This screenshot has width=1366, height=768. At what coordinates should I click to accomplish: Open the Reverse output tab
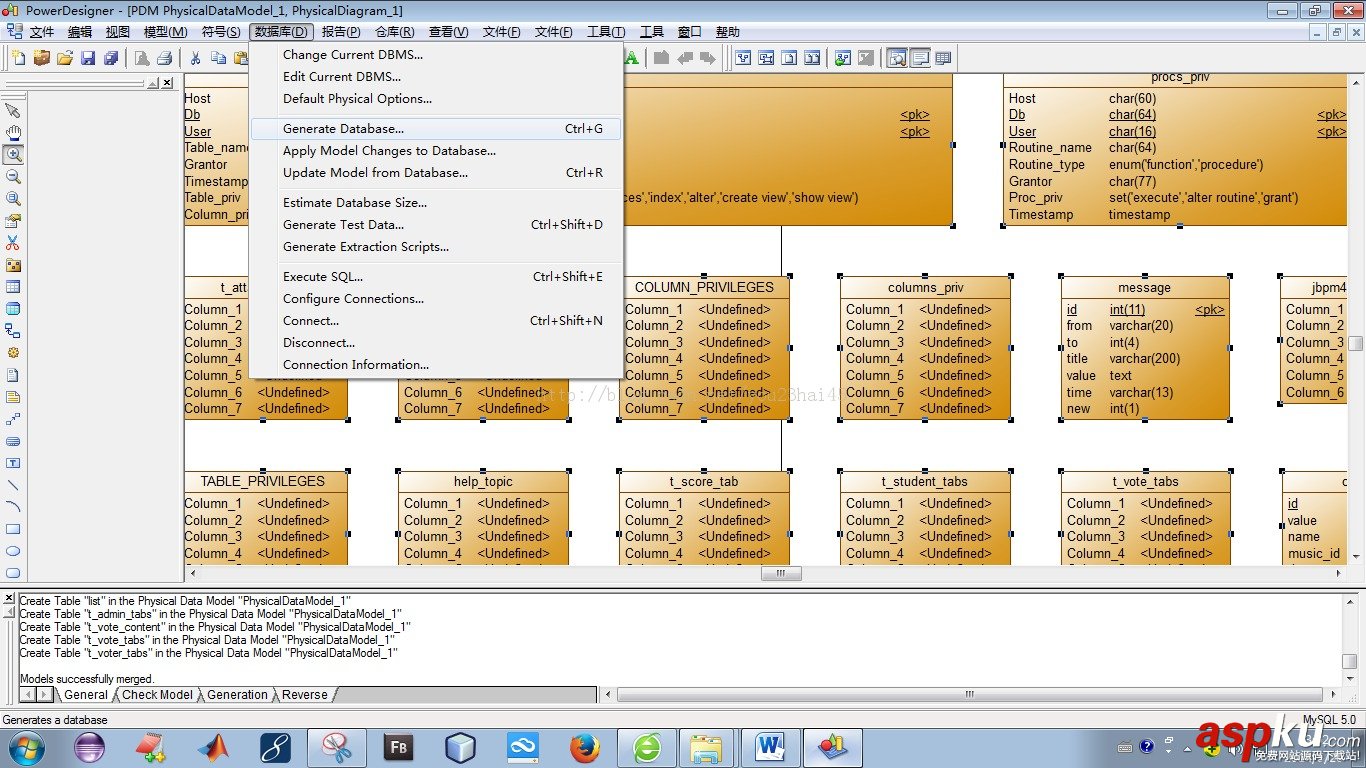(x=304, y=694)
